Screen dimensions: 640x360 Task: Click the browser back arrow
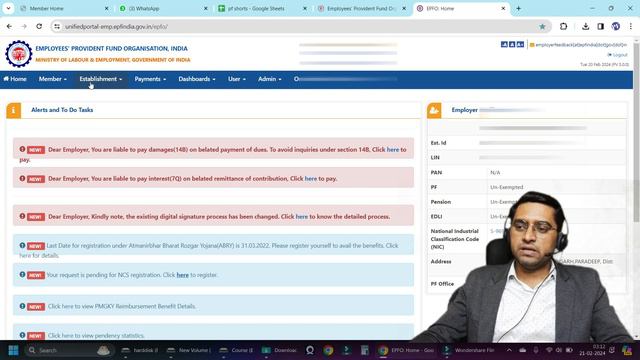(x=9, y=27)
